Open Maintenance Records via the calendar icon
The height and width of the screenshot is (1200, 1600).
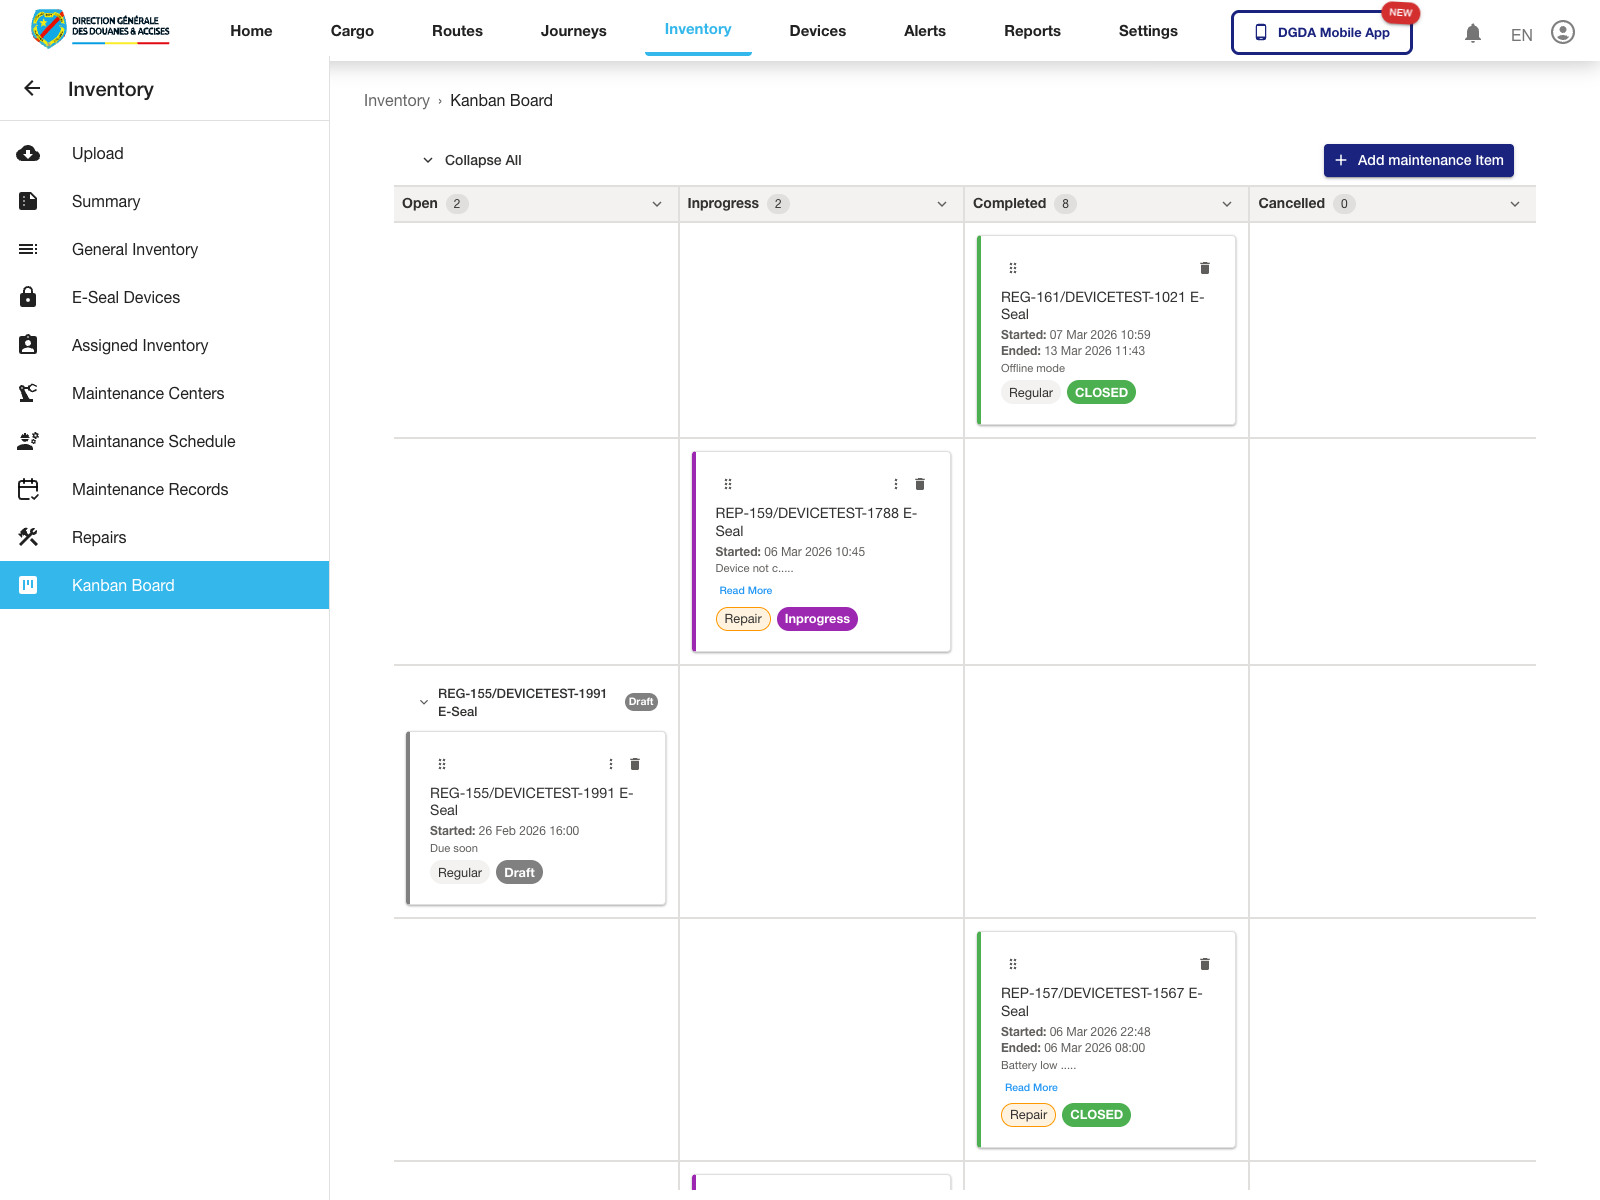pos(28,489)
